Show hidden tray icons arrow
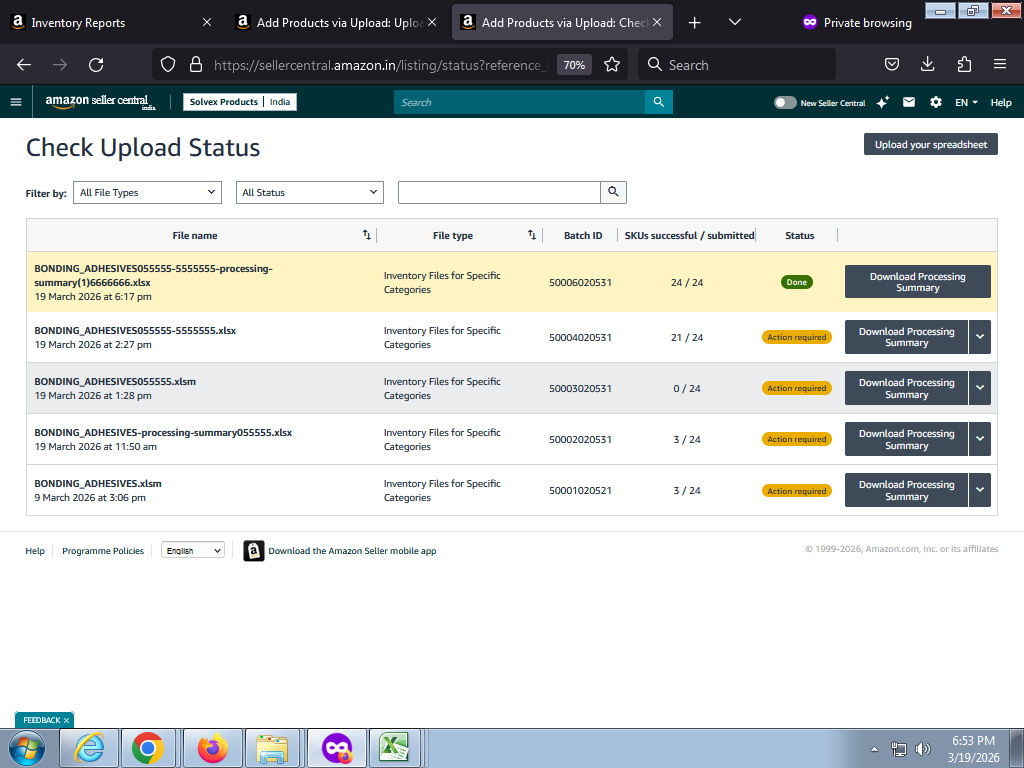 (x=874, y=748)
